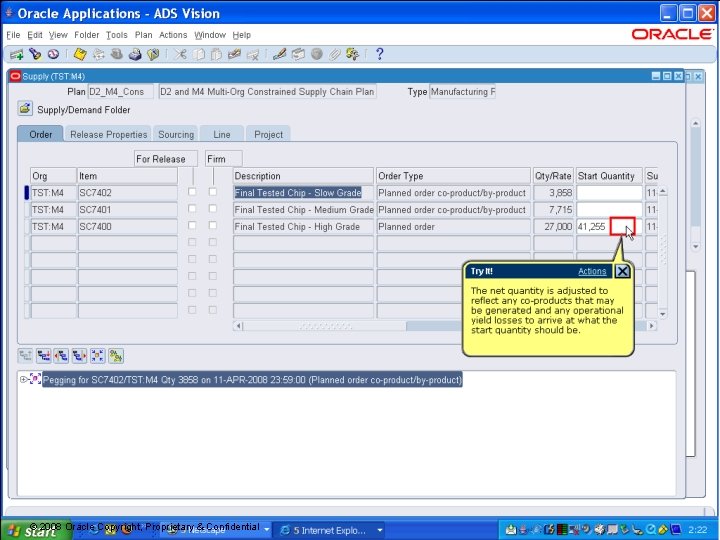Toggle Firm checkbox for SC7401
Image resolution: width=720 pixels, height=540 pixels.
213,208
